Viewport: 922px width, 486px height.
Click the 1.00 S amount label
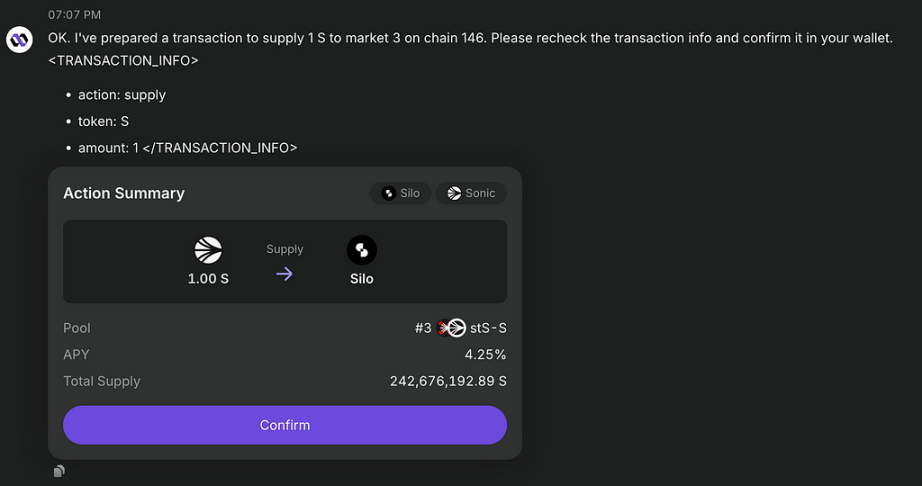coord(208,279)
